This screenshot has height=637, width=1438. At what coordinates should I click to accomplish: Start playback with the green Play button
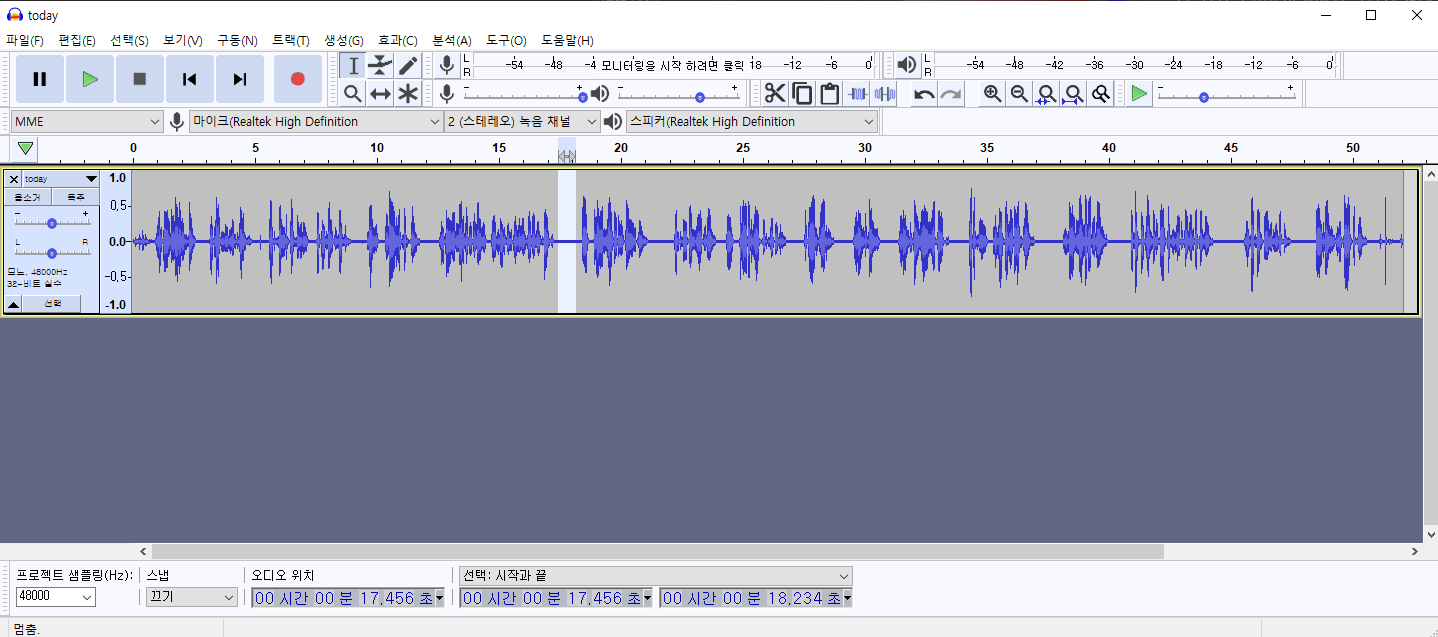pyautogui.click(x=90, y=79)
